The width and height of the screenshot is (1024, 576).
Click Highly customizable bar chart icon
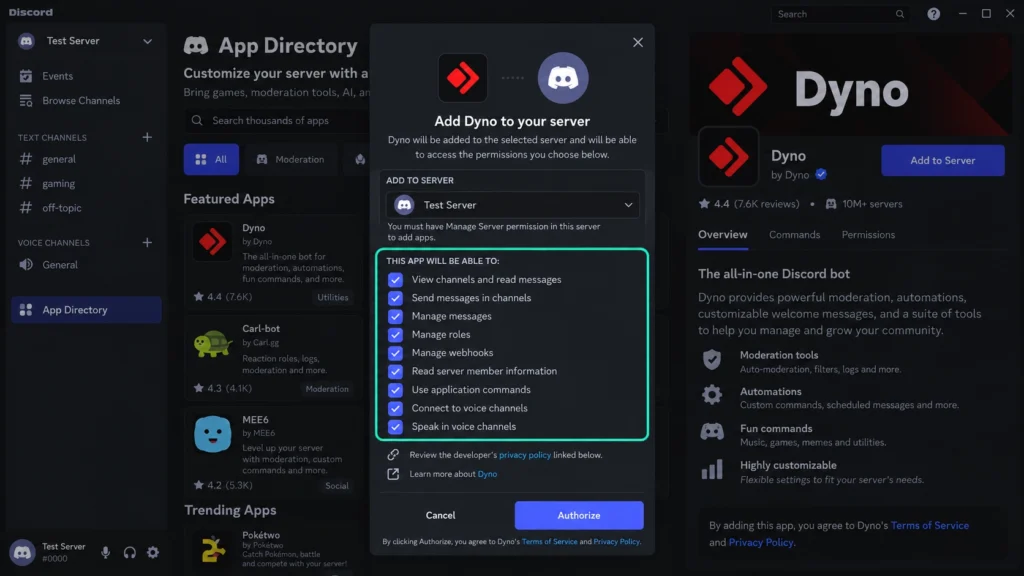pyautogui.click(x=712, y=470)
